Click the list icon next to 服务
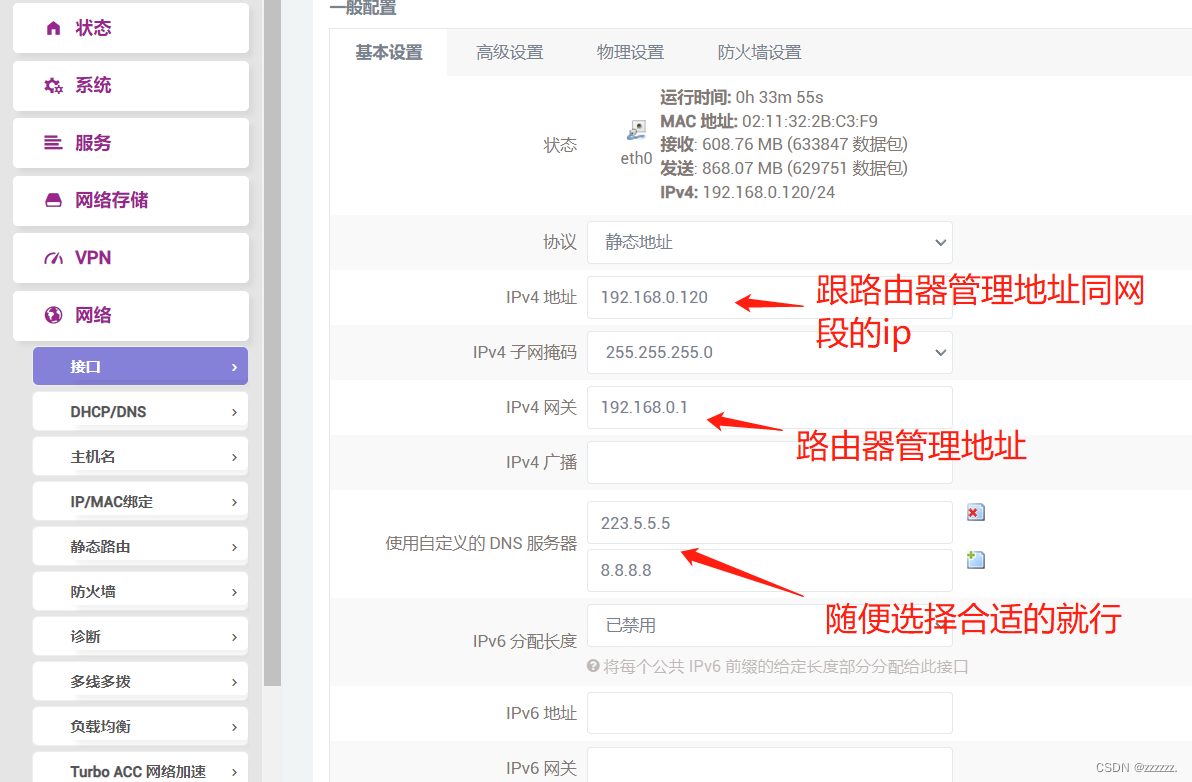 [x=53, y=143]
